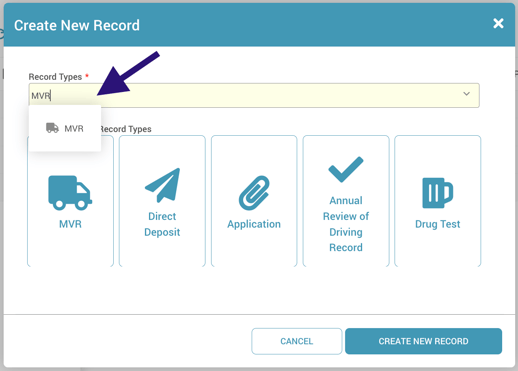The width and height of the screenshot is (518, 371).
Task: Click the Application paperclip icon
Action: pyautogui.click(x=254, y=193)
